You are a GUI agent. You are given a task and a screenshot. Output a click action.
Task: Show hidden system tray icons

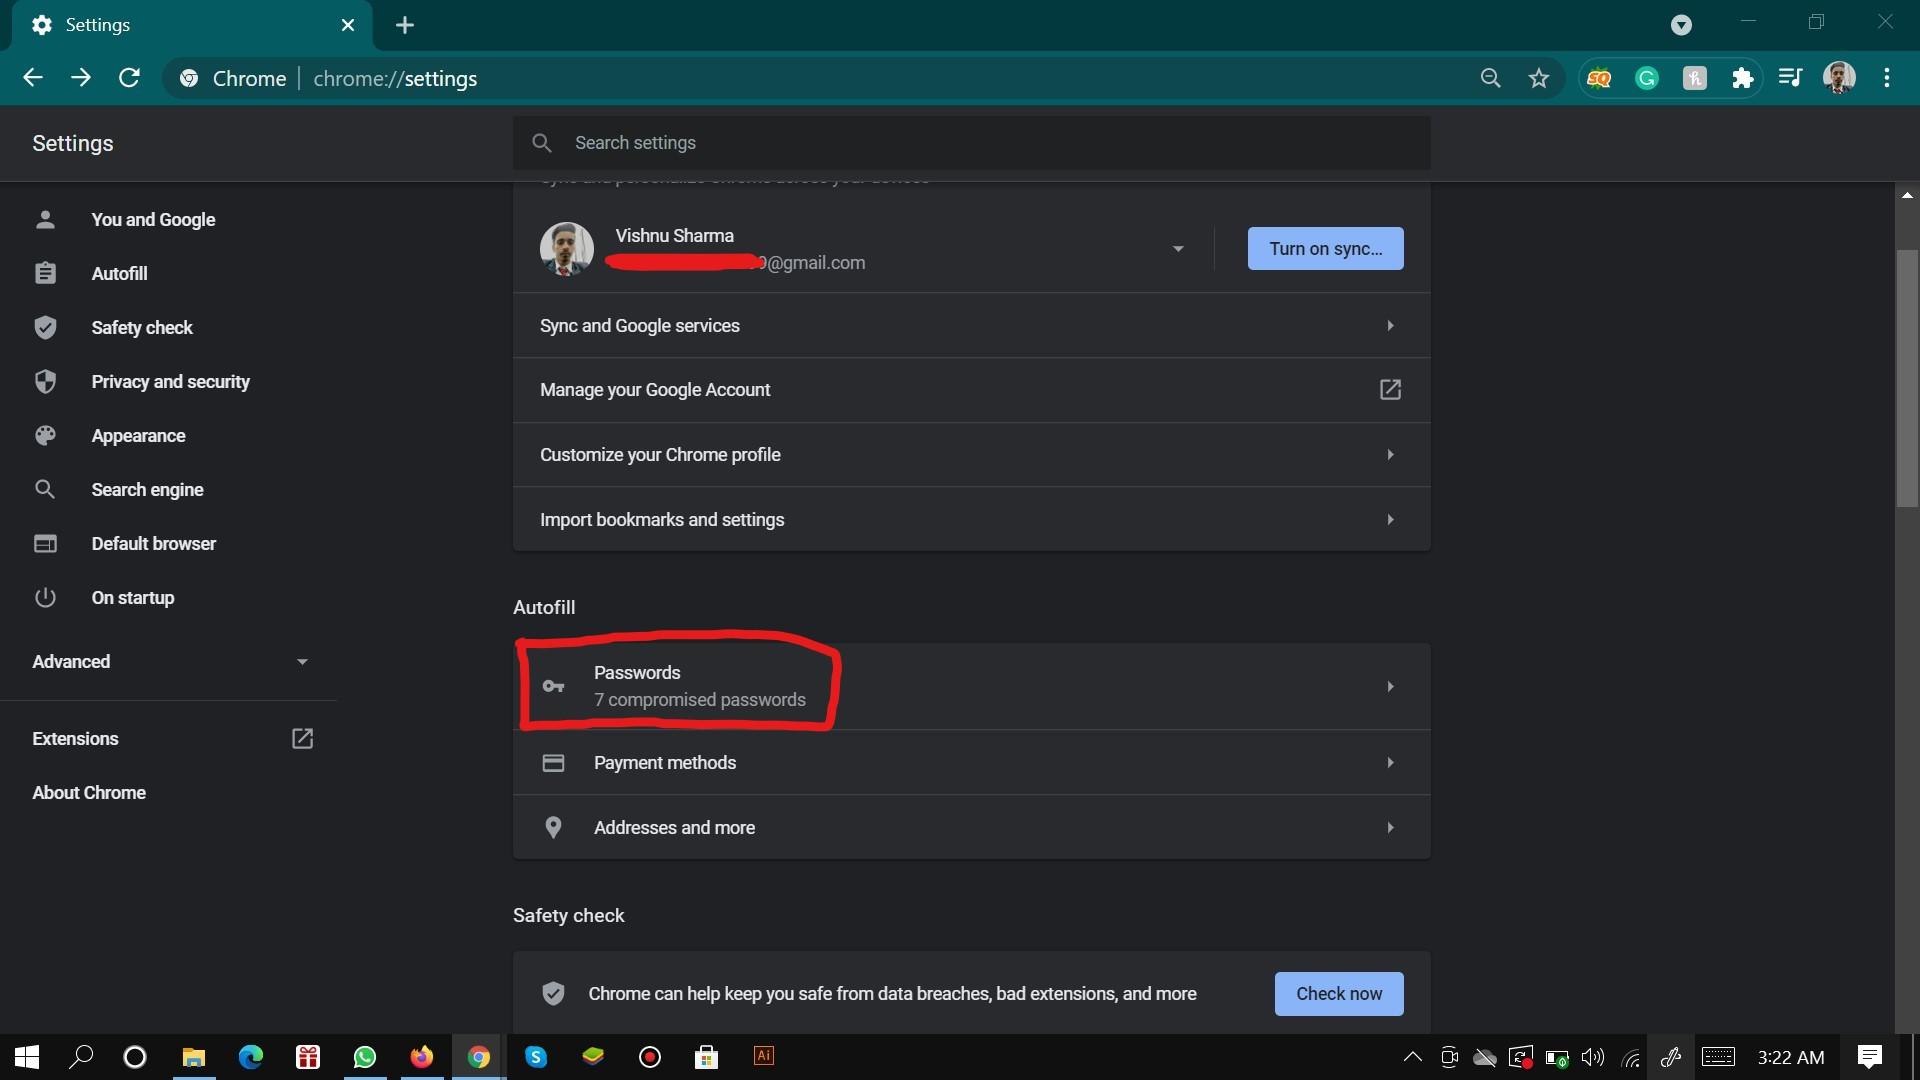click(1413, 1057)
